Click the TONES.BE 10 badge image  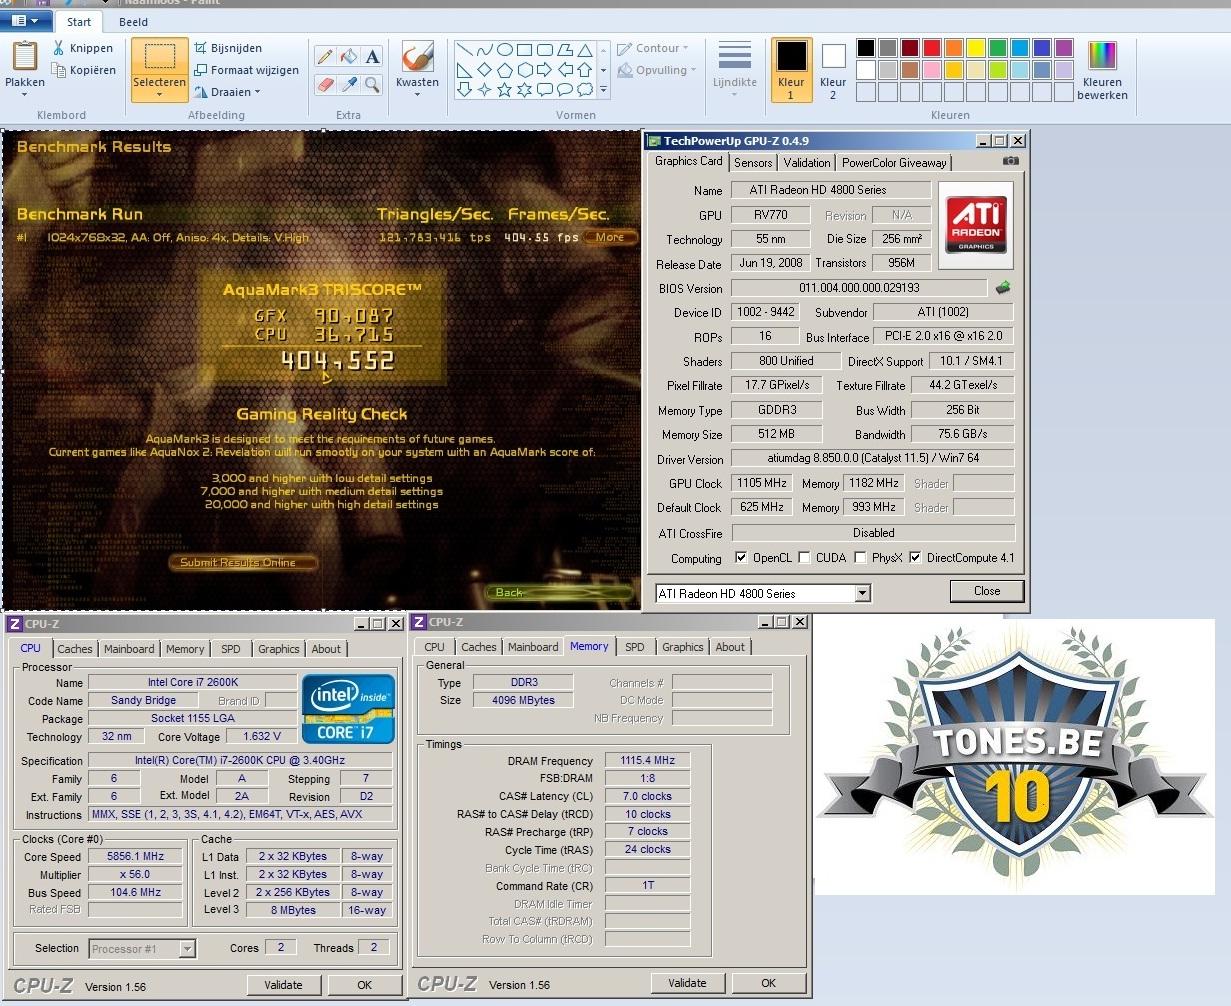coord(1014,757)
